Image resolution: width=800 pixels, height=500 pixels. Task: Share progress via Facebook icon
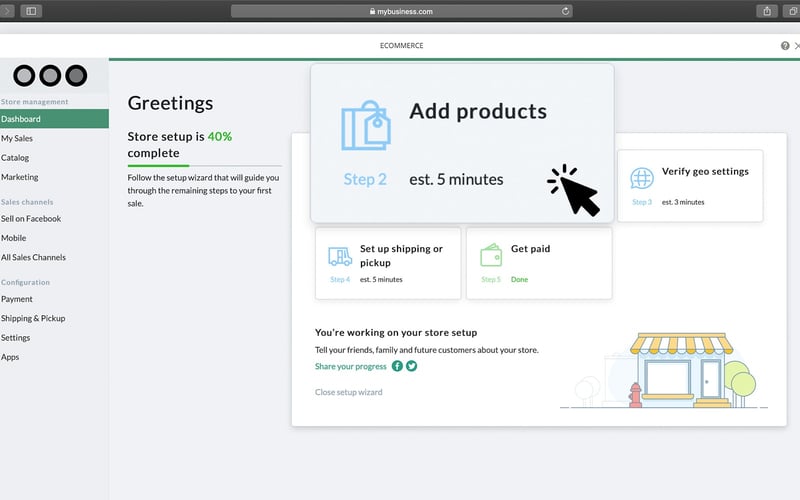click(397, 366)
